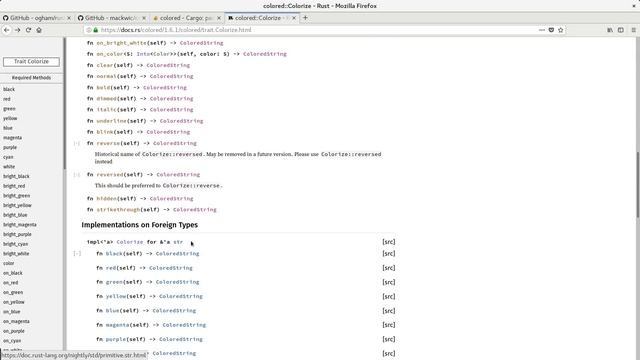Jump to yellow in the sidebar

[10, 118]
